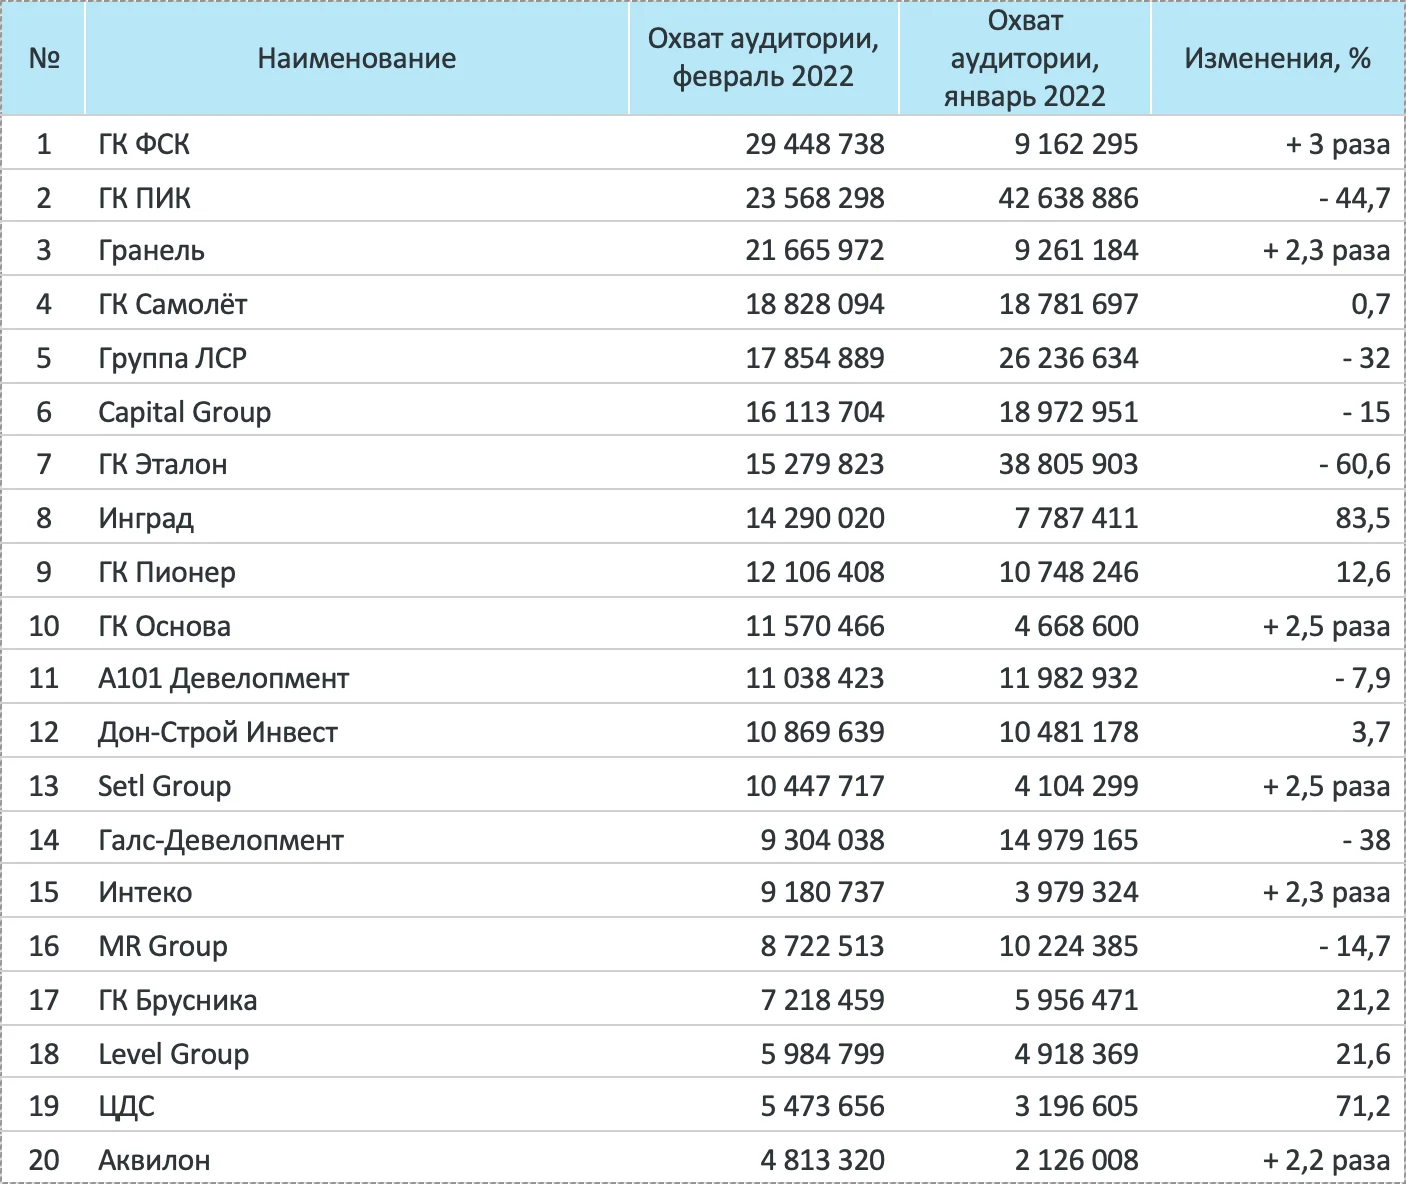Select the "Setl Group" row name
Image resolution: width=1406 pixels, height=1184 pixels.
(164, 786)
